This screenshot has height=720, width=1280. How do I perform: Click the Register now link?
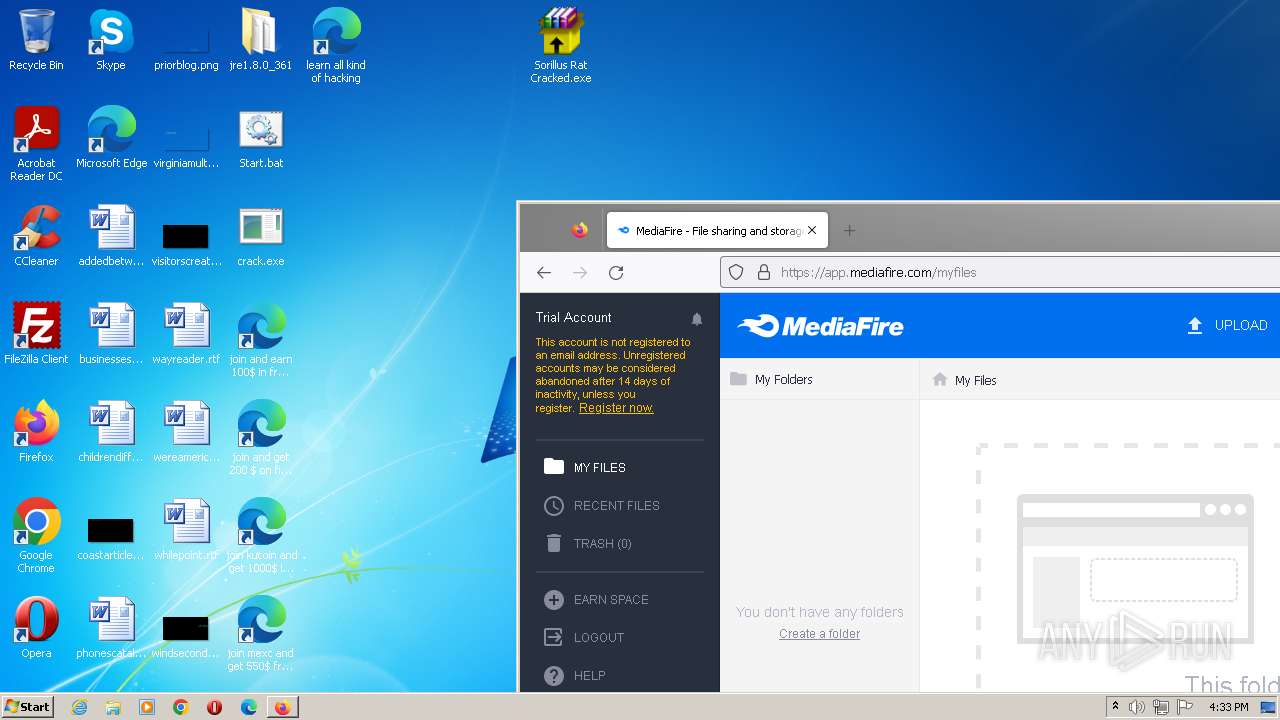coord(616,408)
